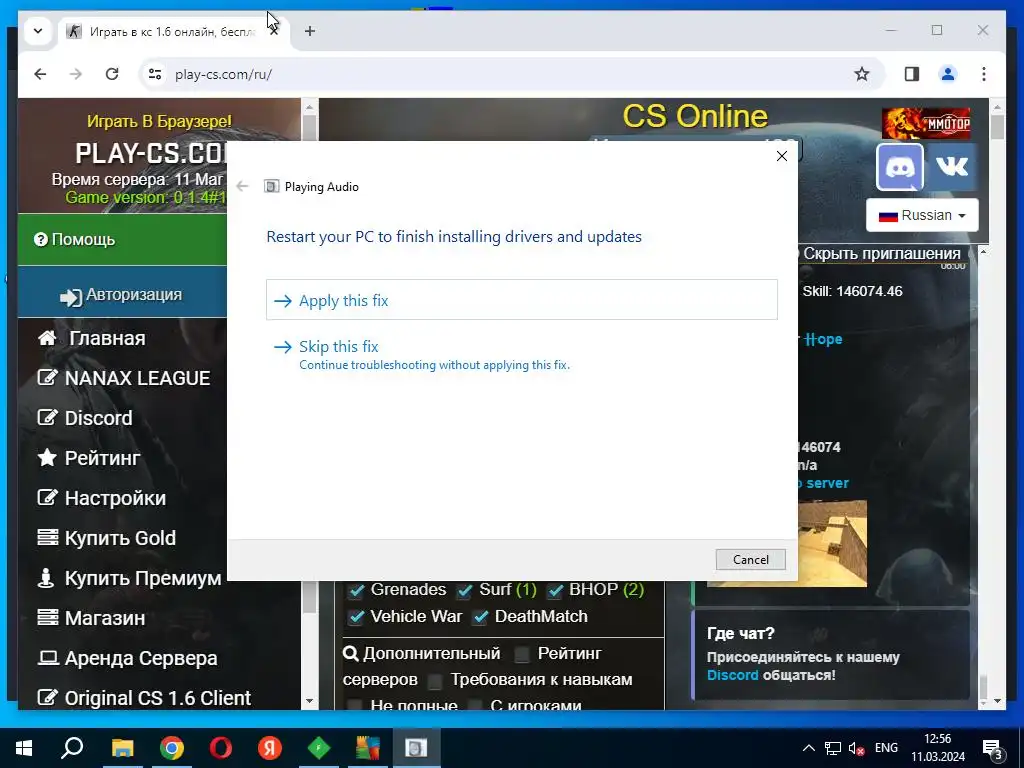Open the Russian language dropdown

coord(922,215)
